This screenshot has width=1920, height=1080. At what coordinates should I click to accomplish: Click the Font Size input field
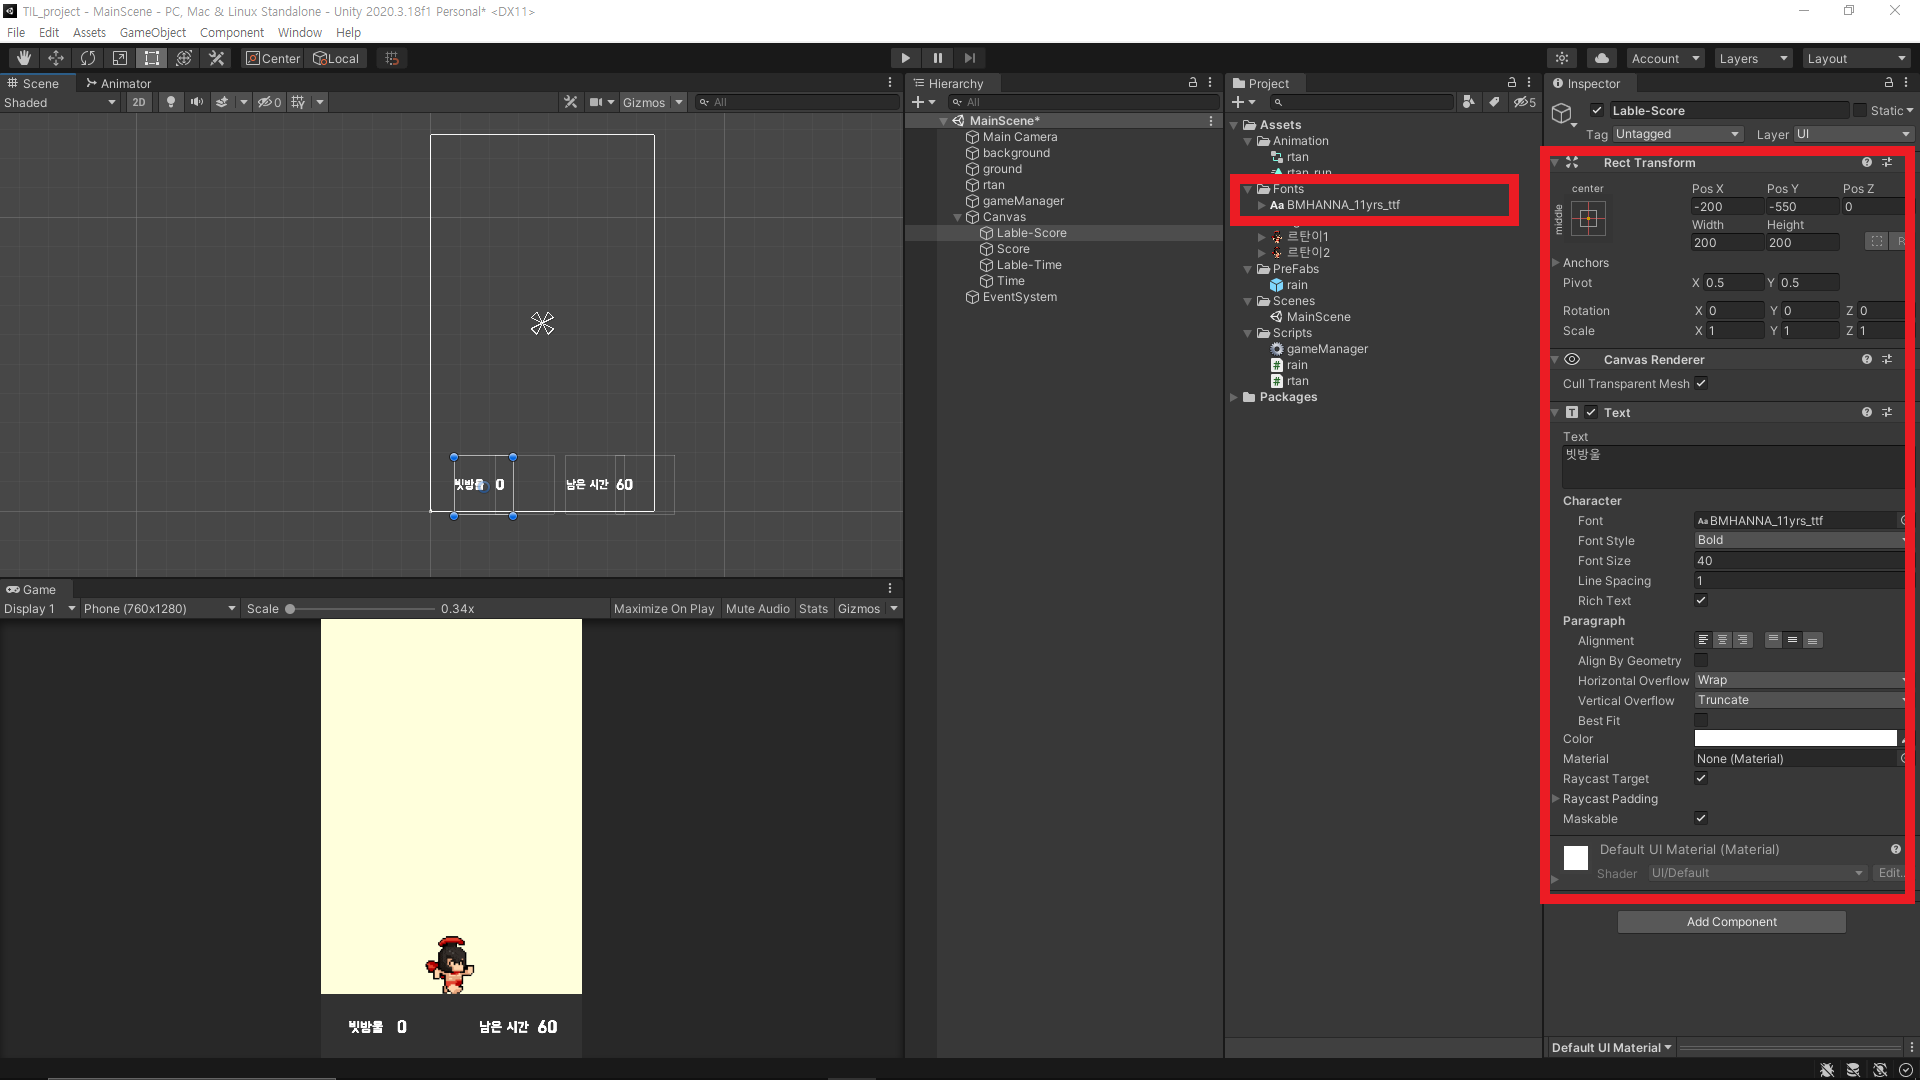(x=1797, y=560)
